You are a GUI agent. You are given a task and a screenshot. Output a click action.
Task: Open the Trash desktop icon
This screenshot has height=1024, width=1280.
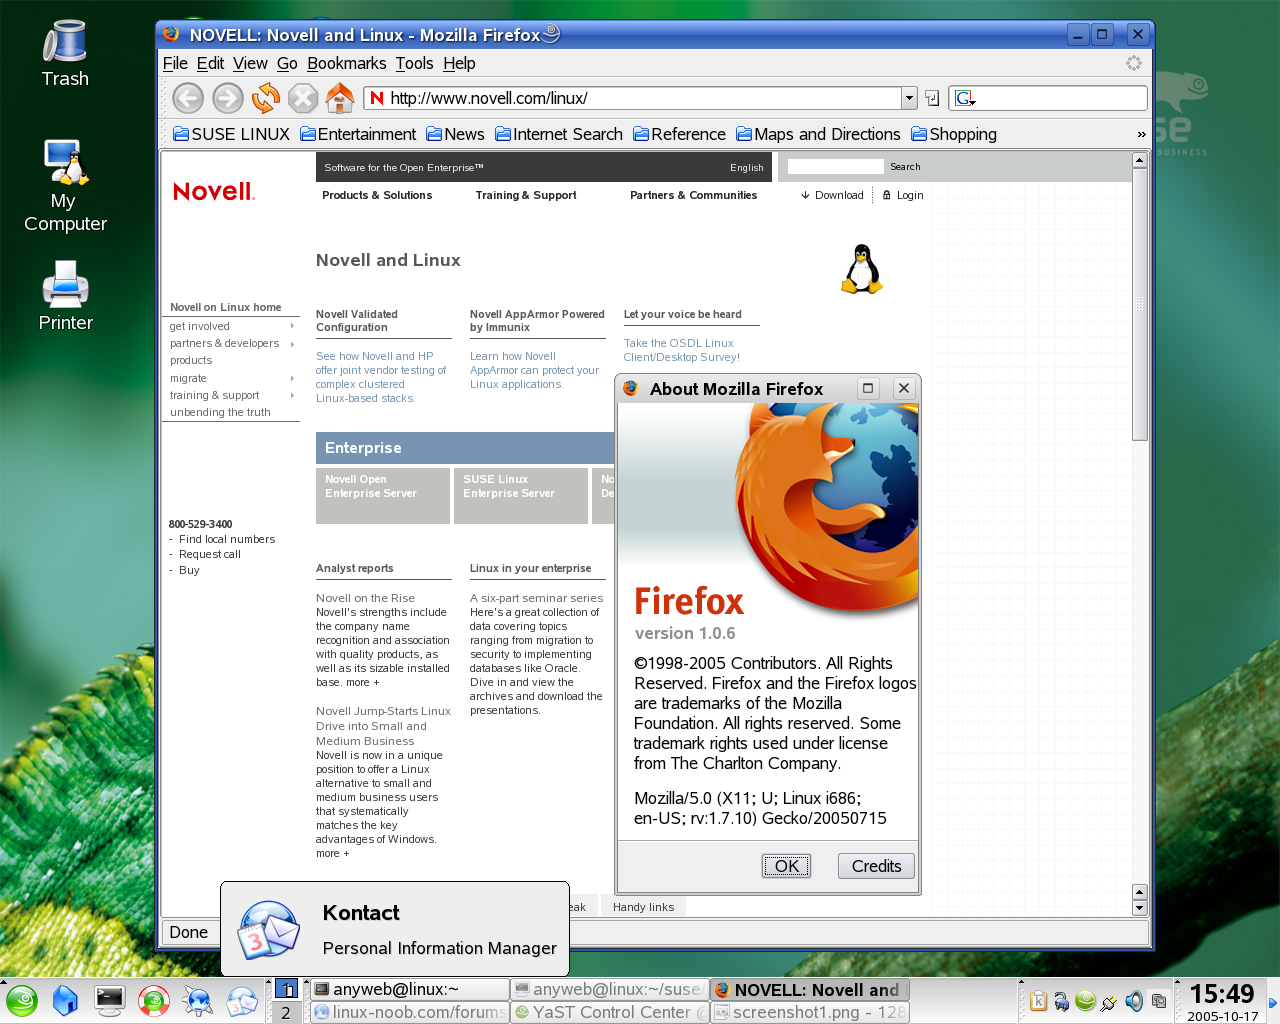[x=65, y=53]
